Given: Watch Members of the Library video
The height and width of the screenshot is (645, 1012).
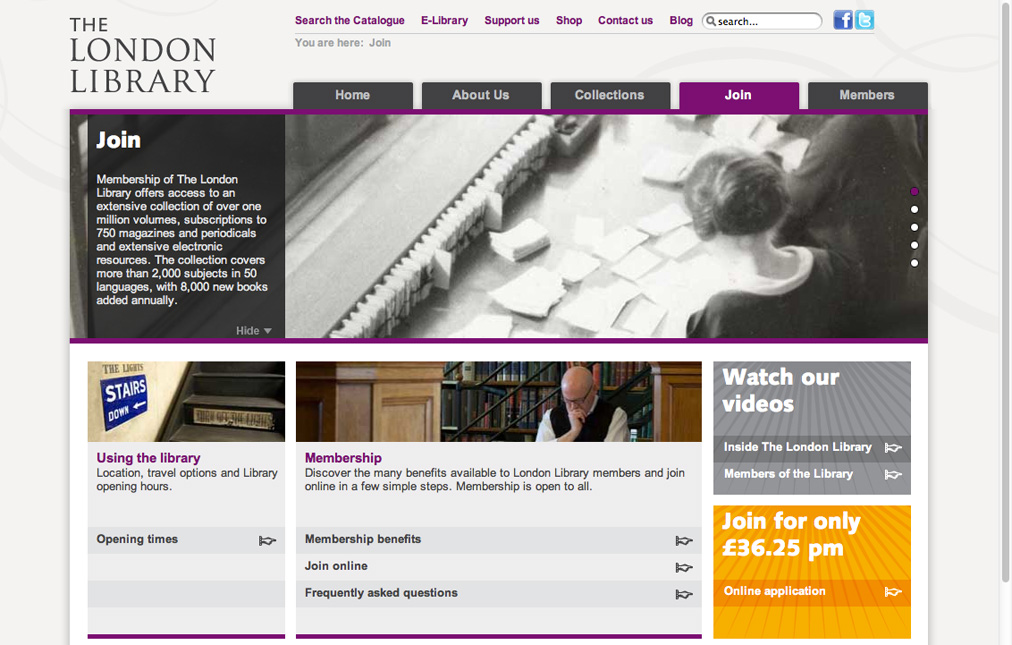Looking at the screenshot, I should point(788,474).
